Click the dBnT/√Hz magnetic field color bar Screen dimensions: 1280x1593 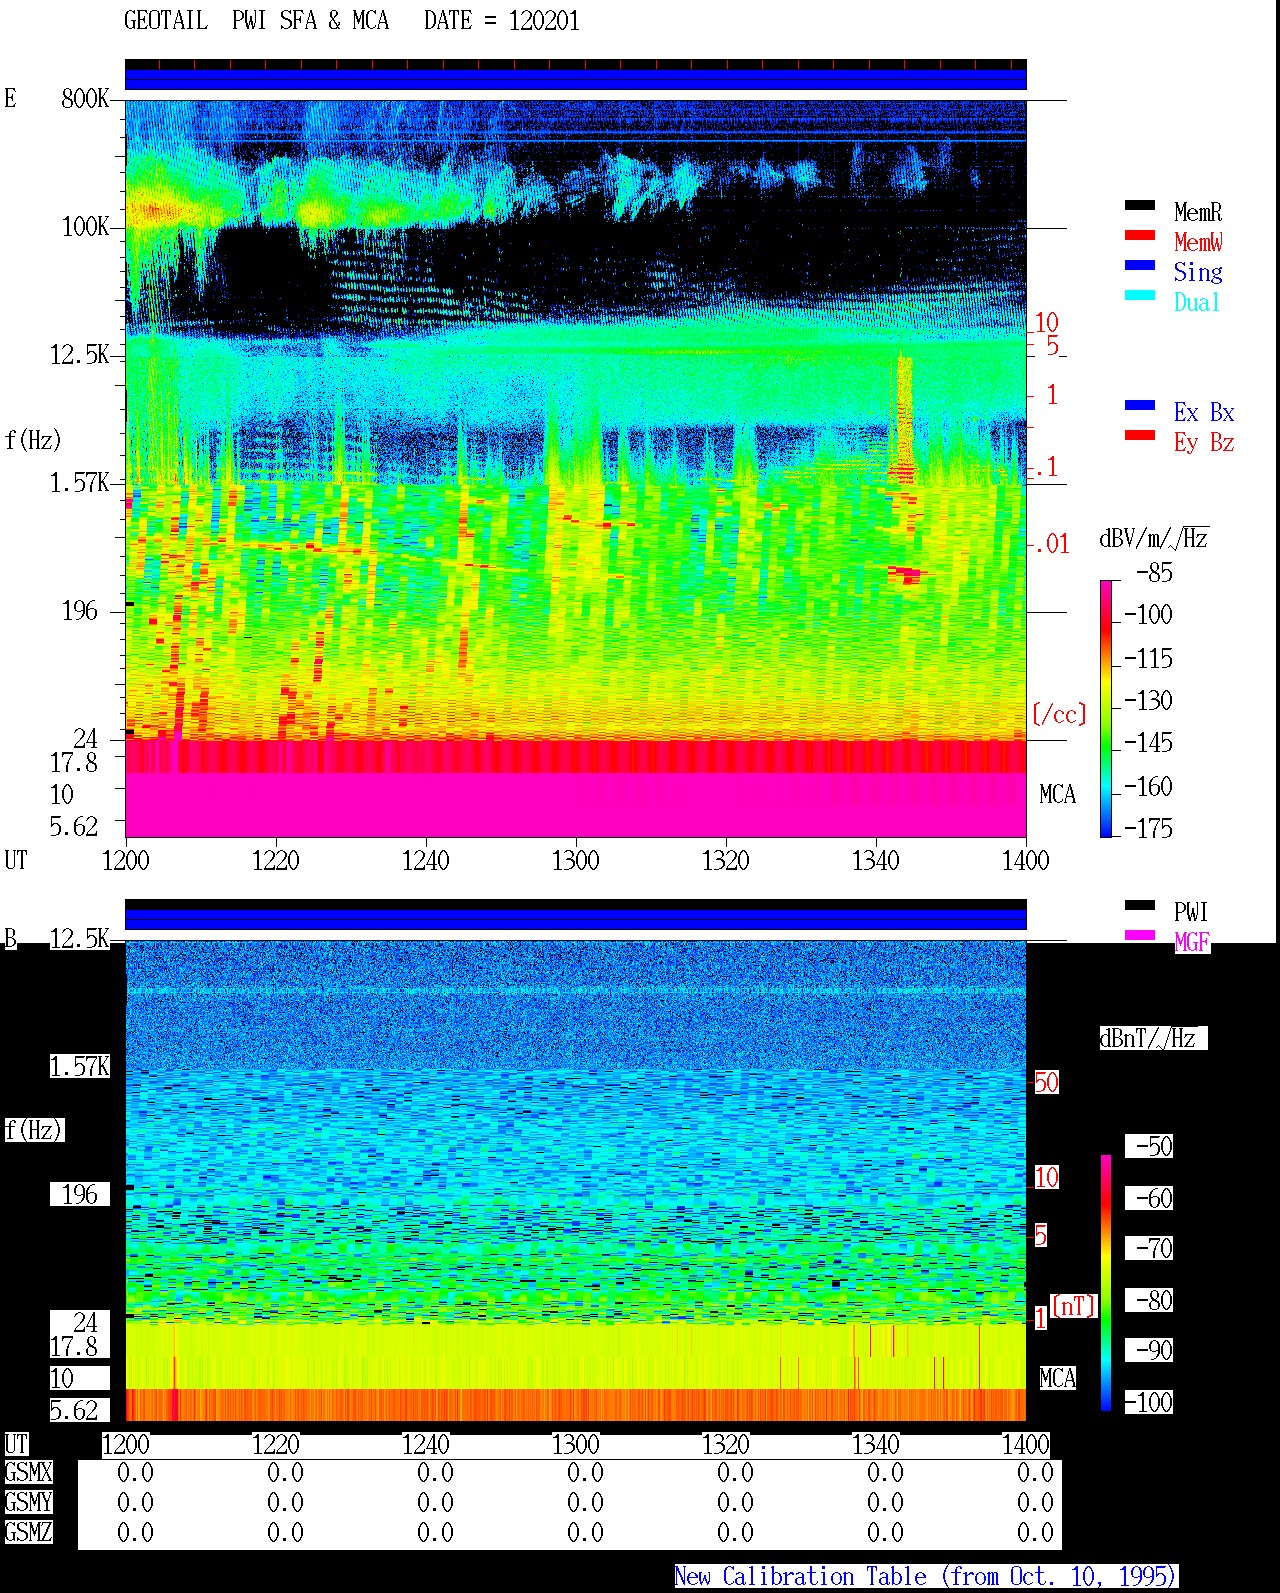point(1106,1283)
